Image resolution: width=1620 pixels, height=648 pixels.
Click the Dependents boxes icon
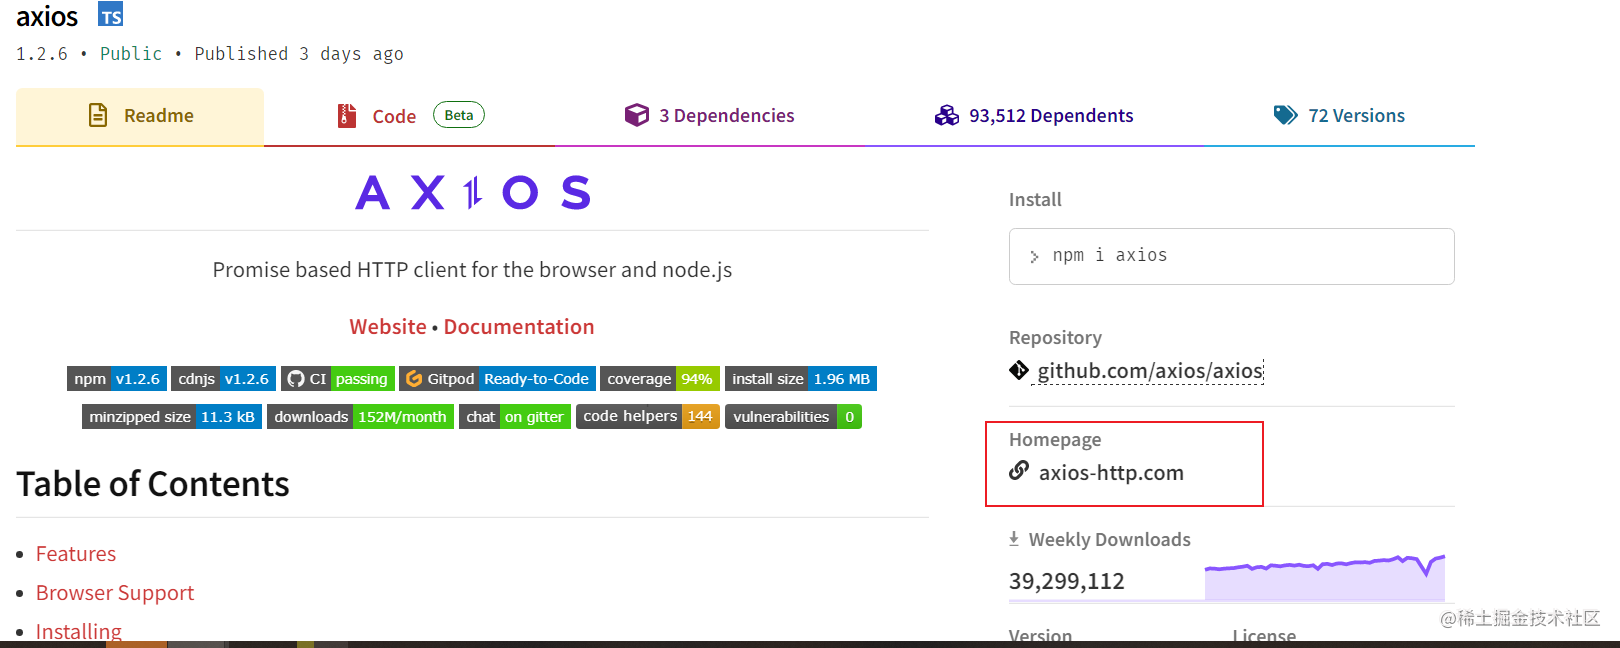(947, 116)
